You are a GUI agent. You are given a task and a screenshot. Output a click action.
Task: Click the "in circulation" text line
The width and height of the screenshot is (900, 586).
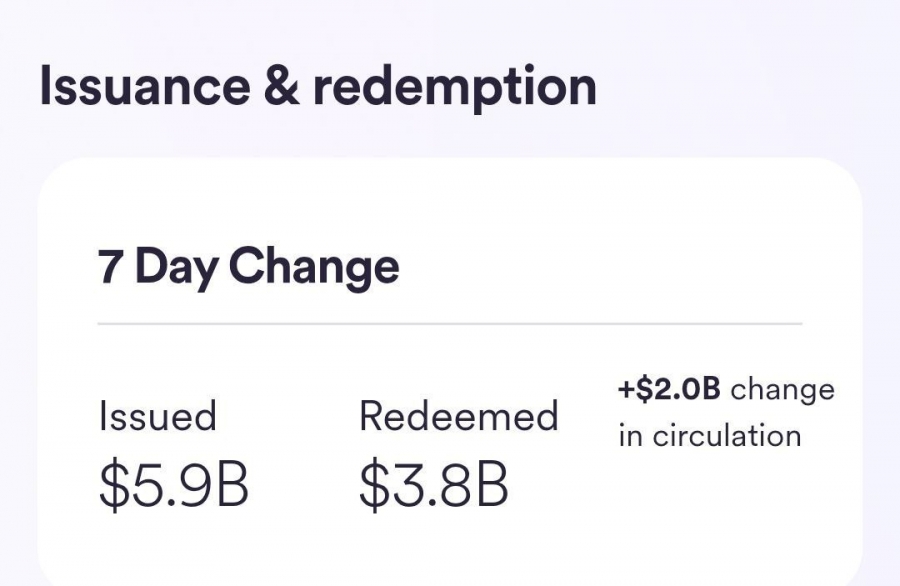click(710, 436)
